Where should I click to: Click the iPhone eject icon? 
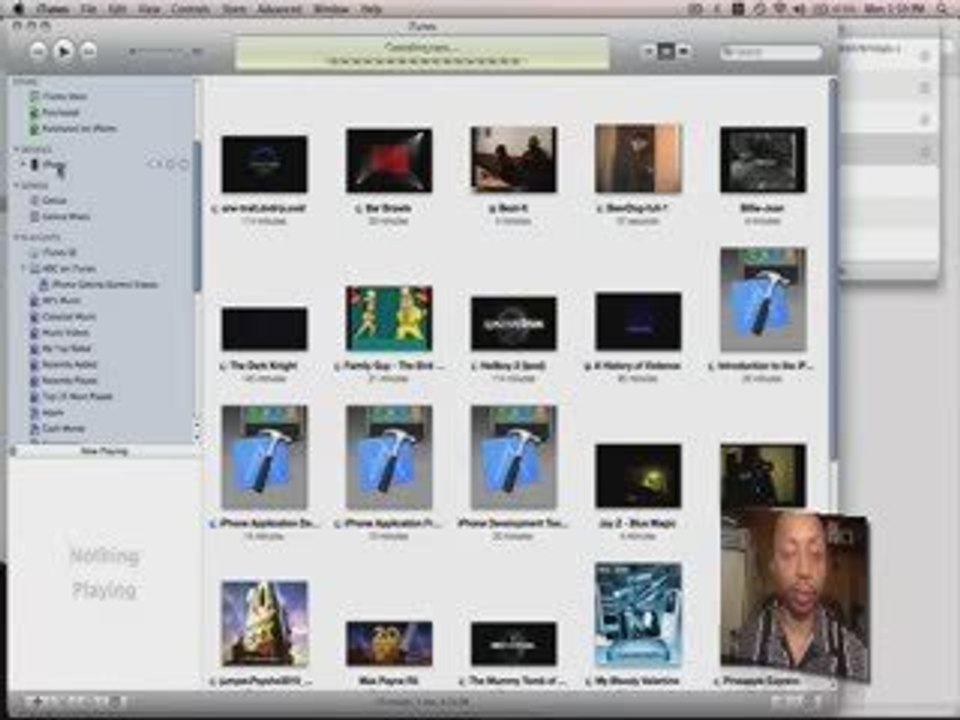coord(184,164)
